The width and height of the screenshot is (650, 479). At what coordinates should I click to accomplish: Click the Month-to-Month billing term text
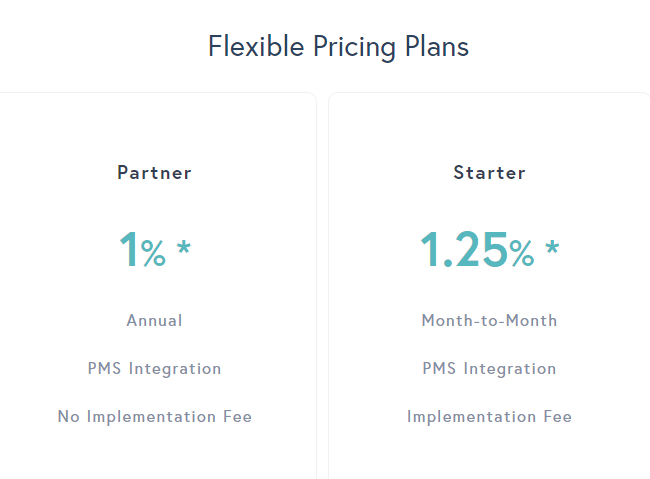pos(489,320)
